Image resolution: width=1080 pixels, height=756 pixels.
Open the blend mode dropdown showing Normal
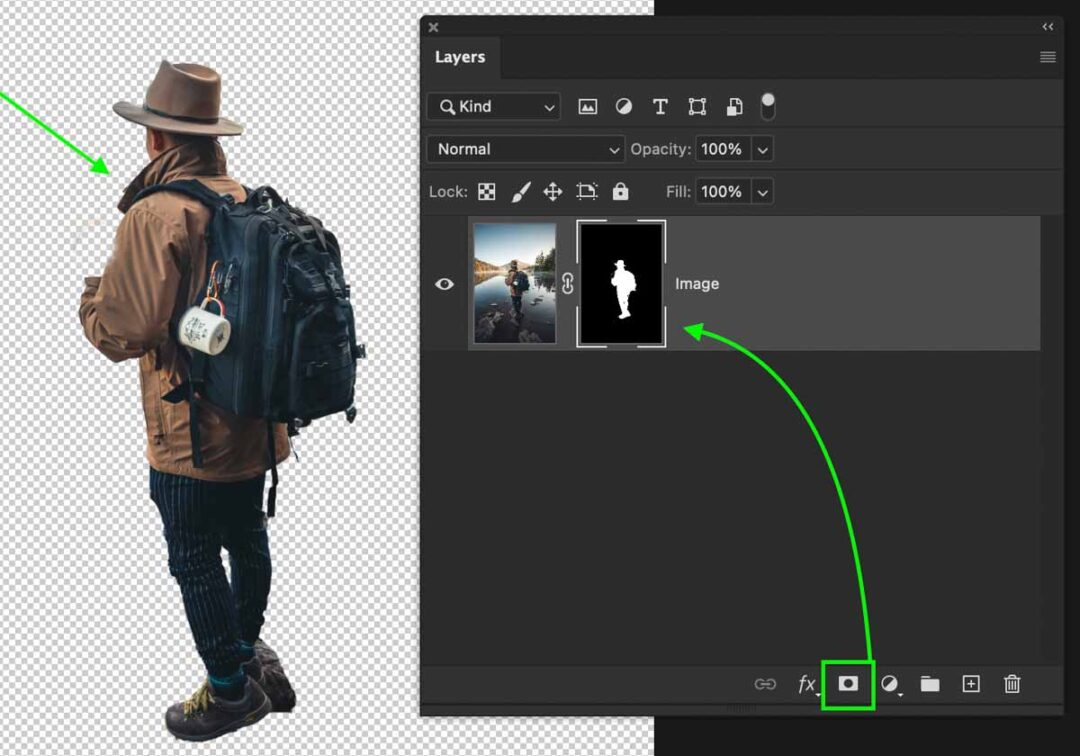pos(525,149)
